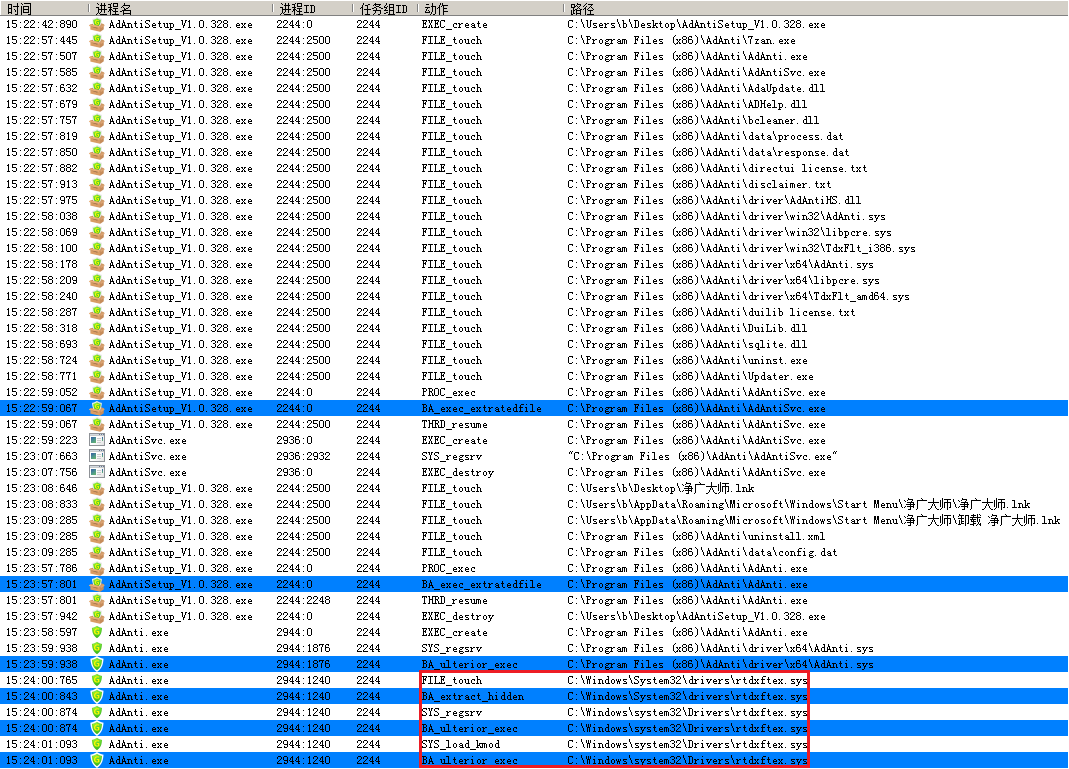The width and height of the screenshot is (1069, 769).
Task: Click the process icon in the 15:22:57:445 row
Action: click(97, 40)
